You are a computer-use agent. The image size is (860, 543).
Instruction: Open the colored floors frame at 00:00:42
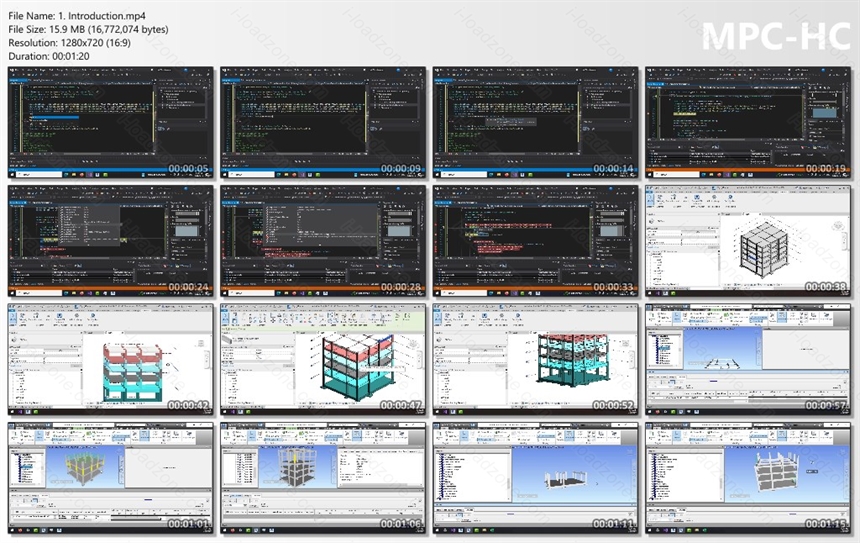[x=111, y=359]
